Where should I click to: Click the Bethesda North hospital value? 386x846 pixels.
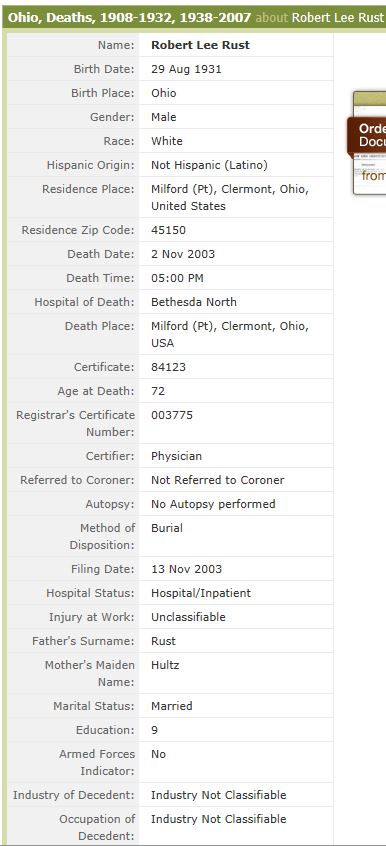(x=194, y=302)
